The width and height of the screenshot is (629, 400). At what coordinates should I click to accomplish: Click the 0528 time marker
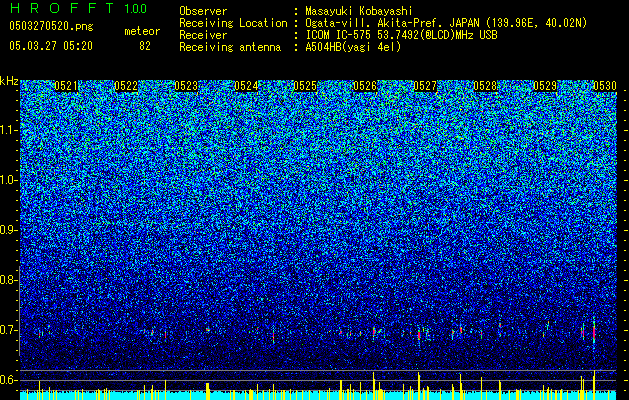coord(485,86)
